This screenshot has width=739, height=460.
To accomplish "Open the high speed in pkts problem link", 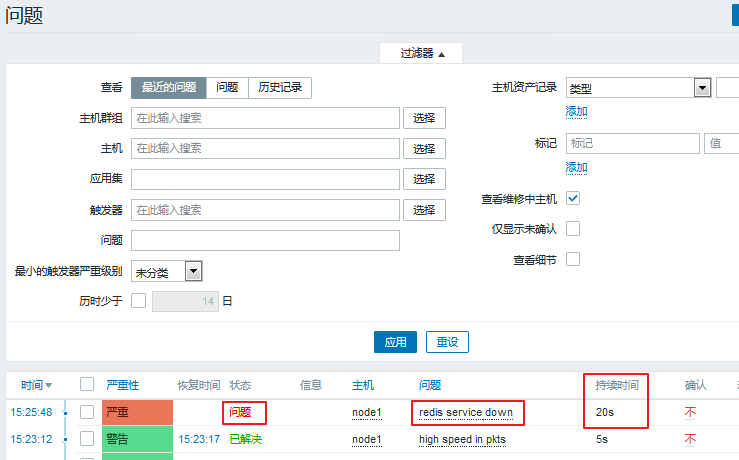I will 462,440.
